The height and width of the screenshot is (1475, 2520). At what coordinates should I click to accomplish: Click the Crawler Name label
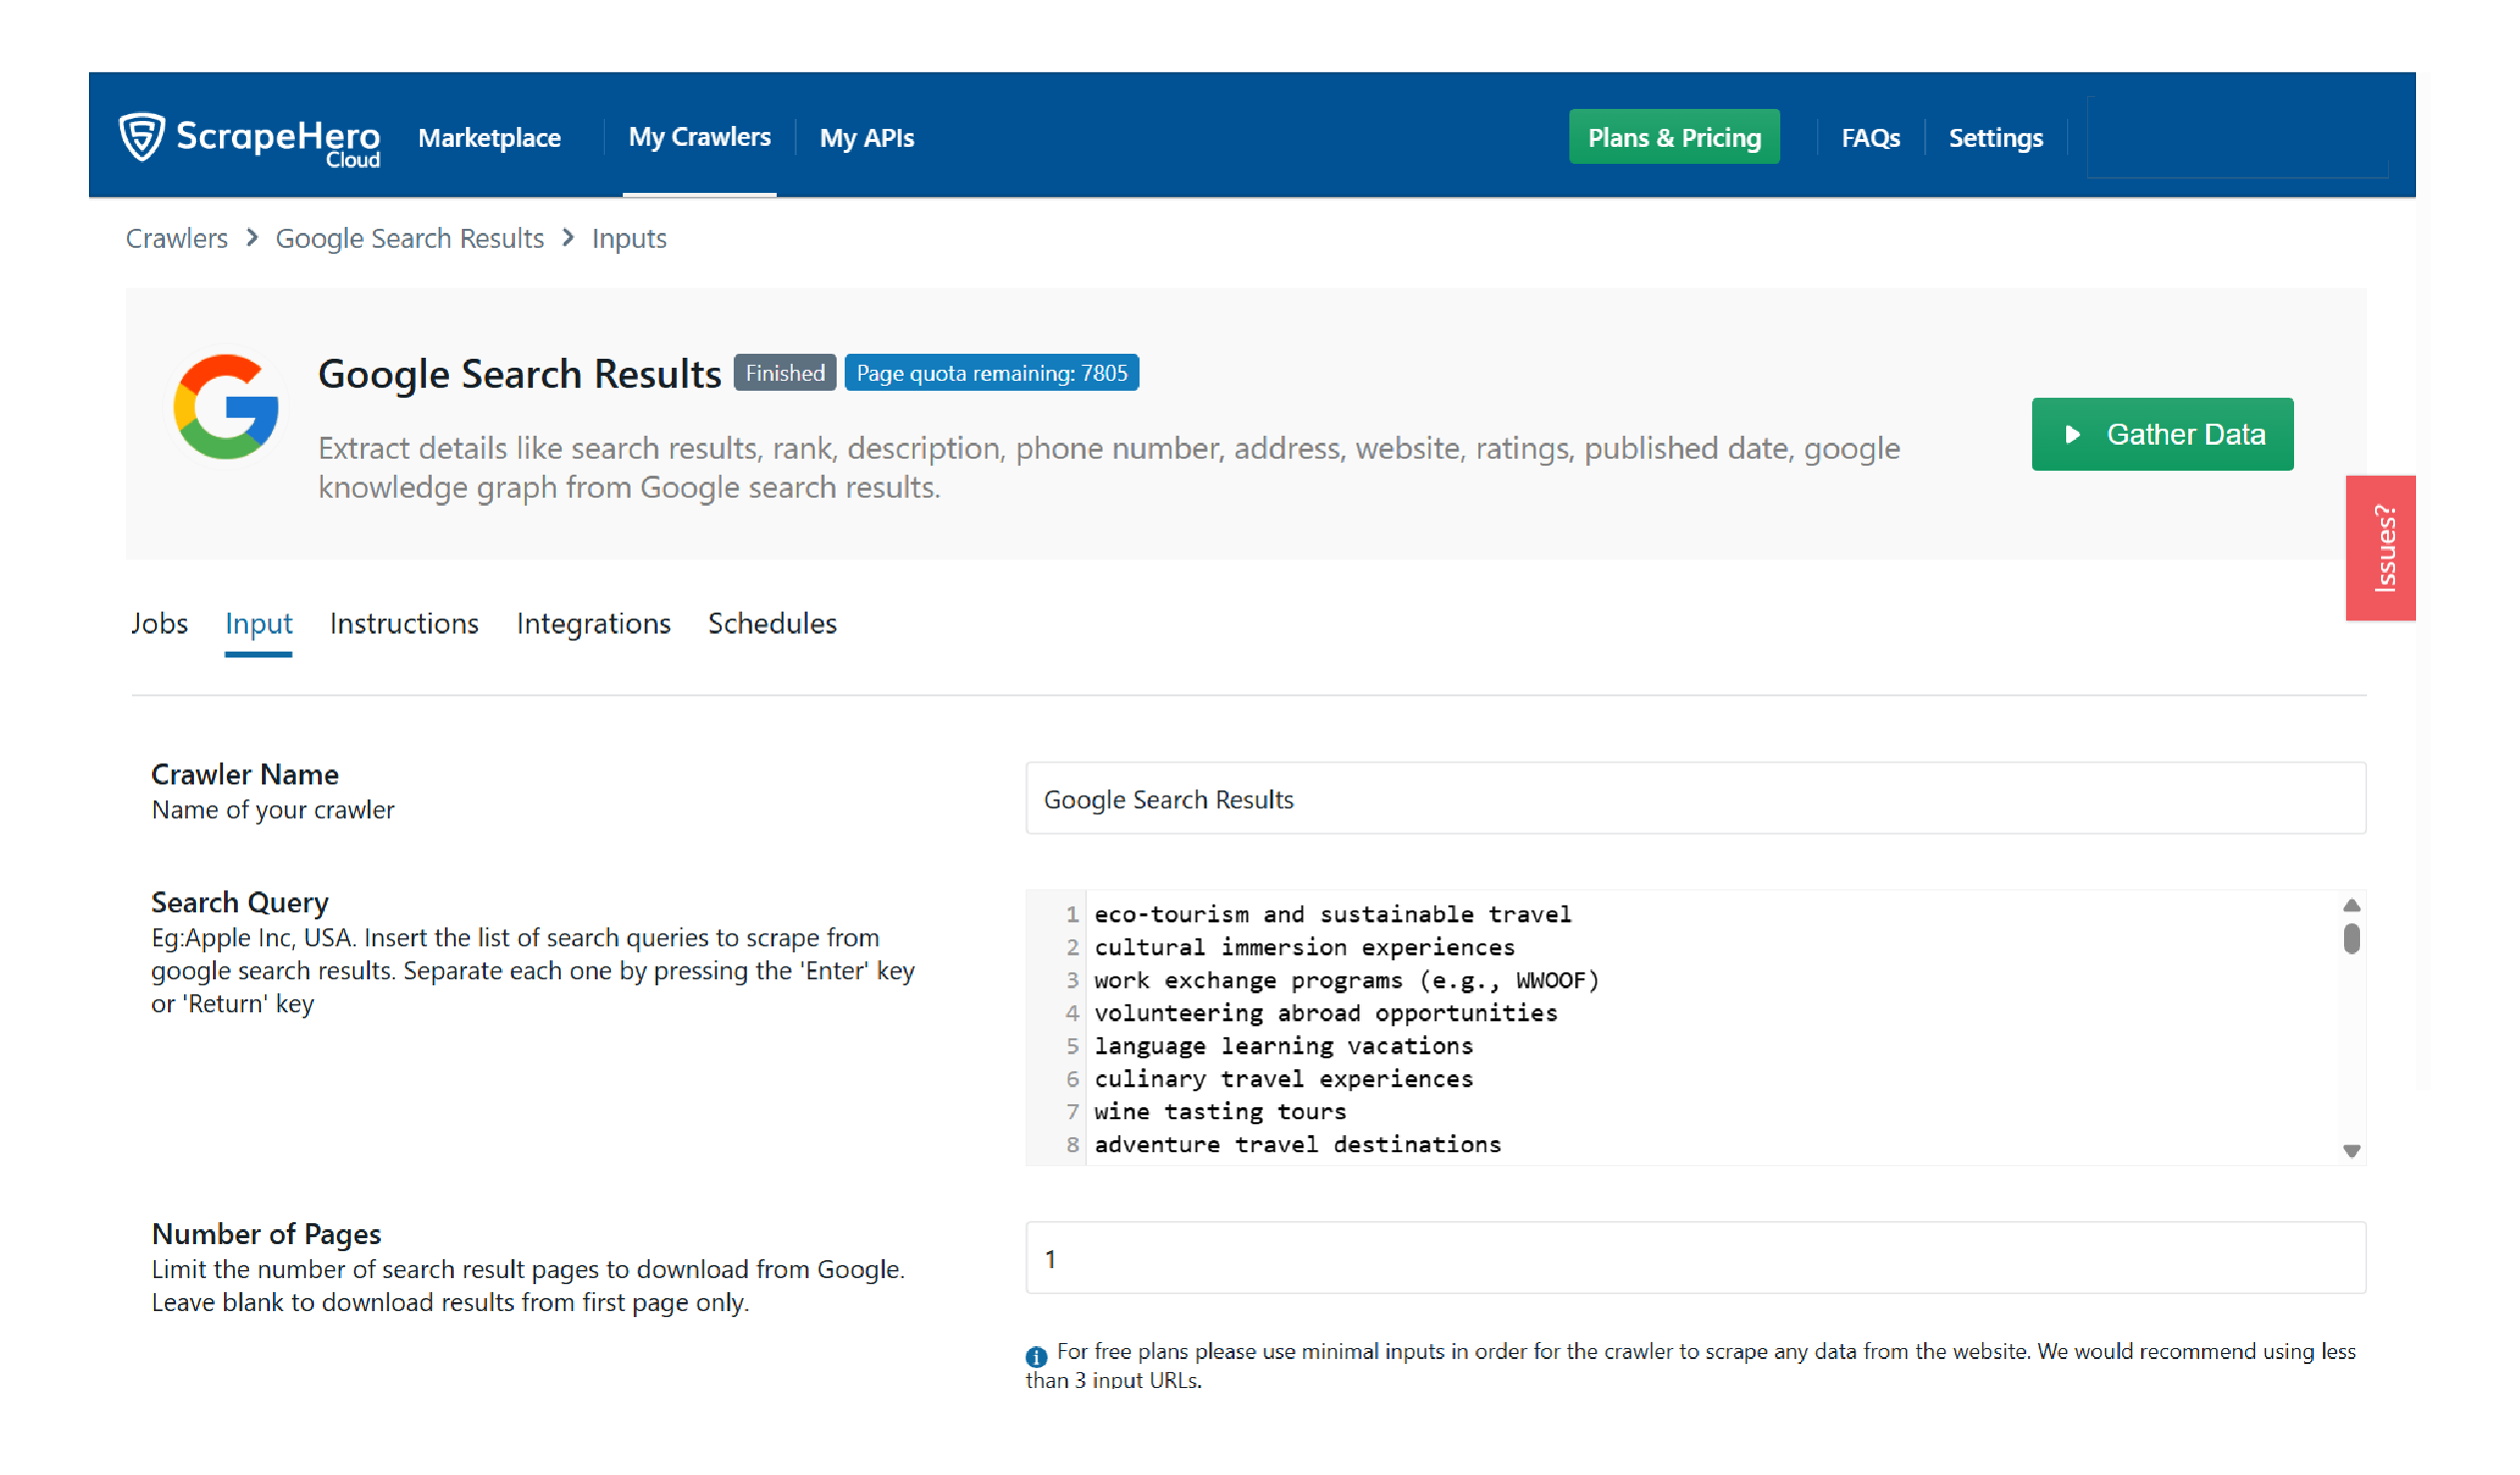coord(244,774)
